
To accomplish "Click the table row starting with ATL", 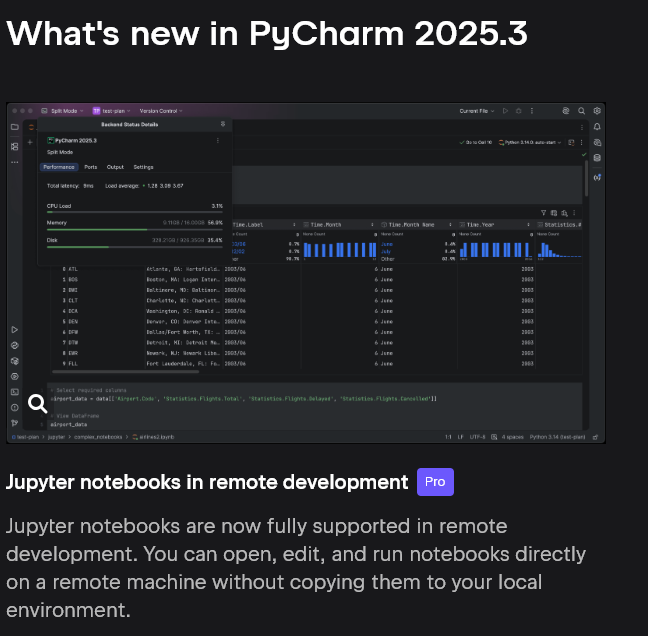I will (x=317, y=269).
